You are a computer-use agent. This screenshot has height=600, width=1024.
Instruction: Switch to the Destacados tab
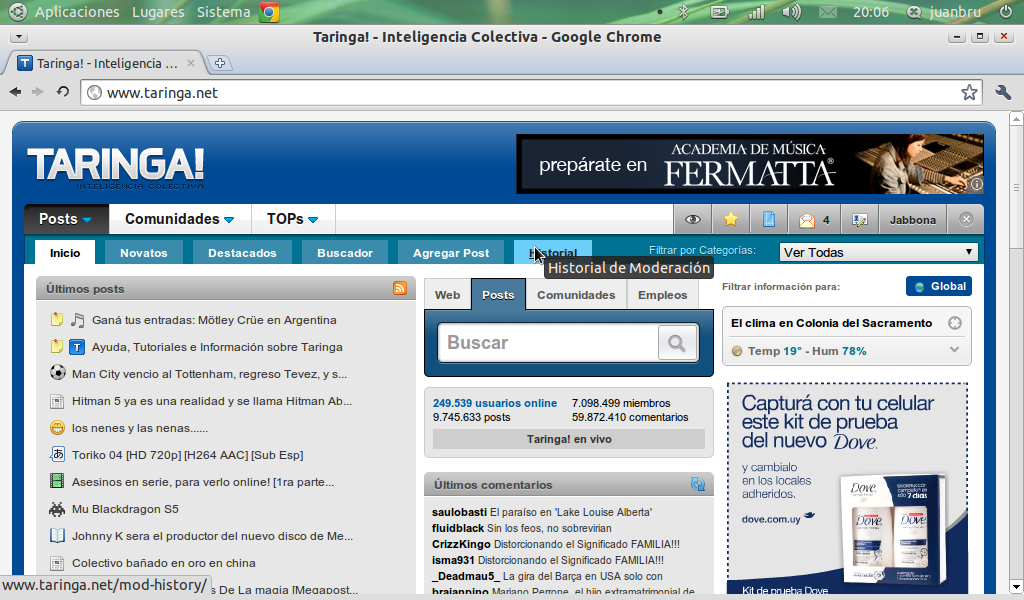pos(242,253)
